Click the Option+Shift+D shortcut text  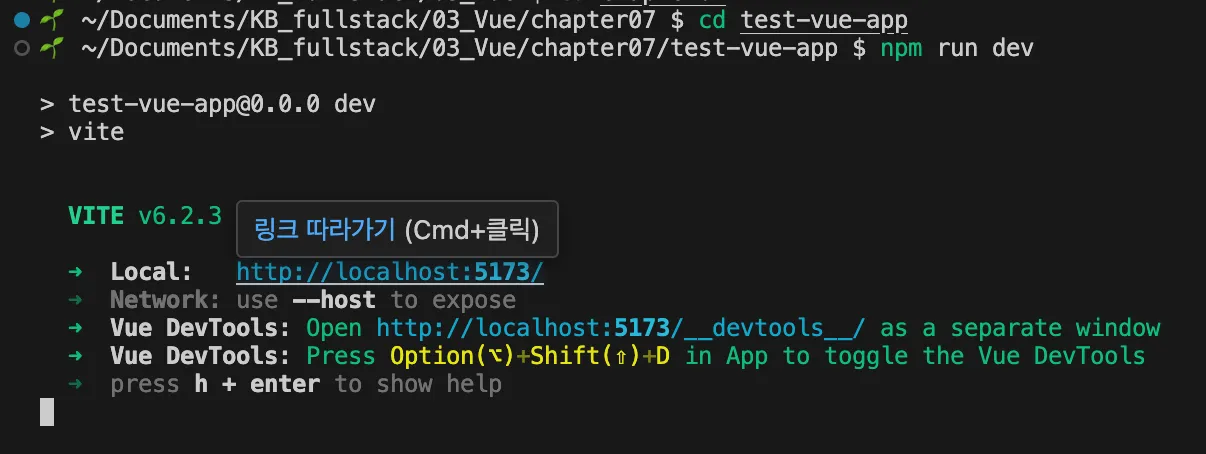[x=530, y=356]
